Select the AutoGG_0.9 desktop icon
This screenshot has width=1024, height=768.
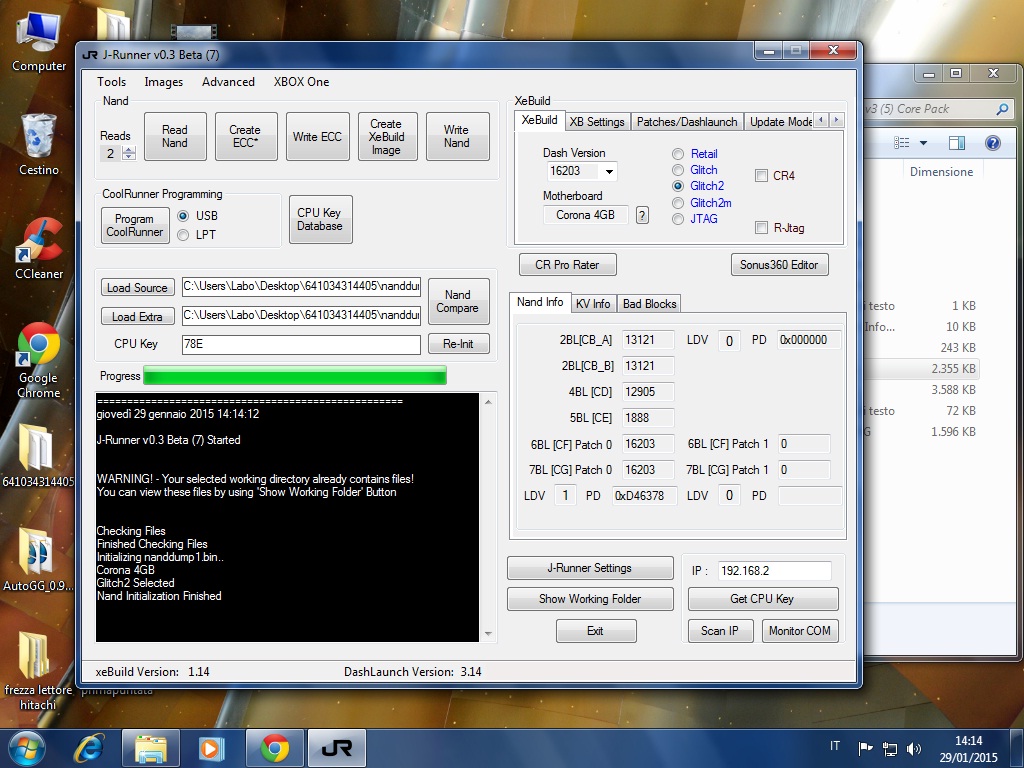click(x=38, y=560)
